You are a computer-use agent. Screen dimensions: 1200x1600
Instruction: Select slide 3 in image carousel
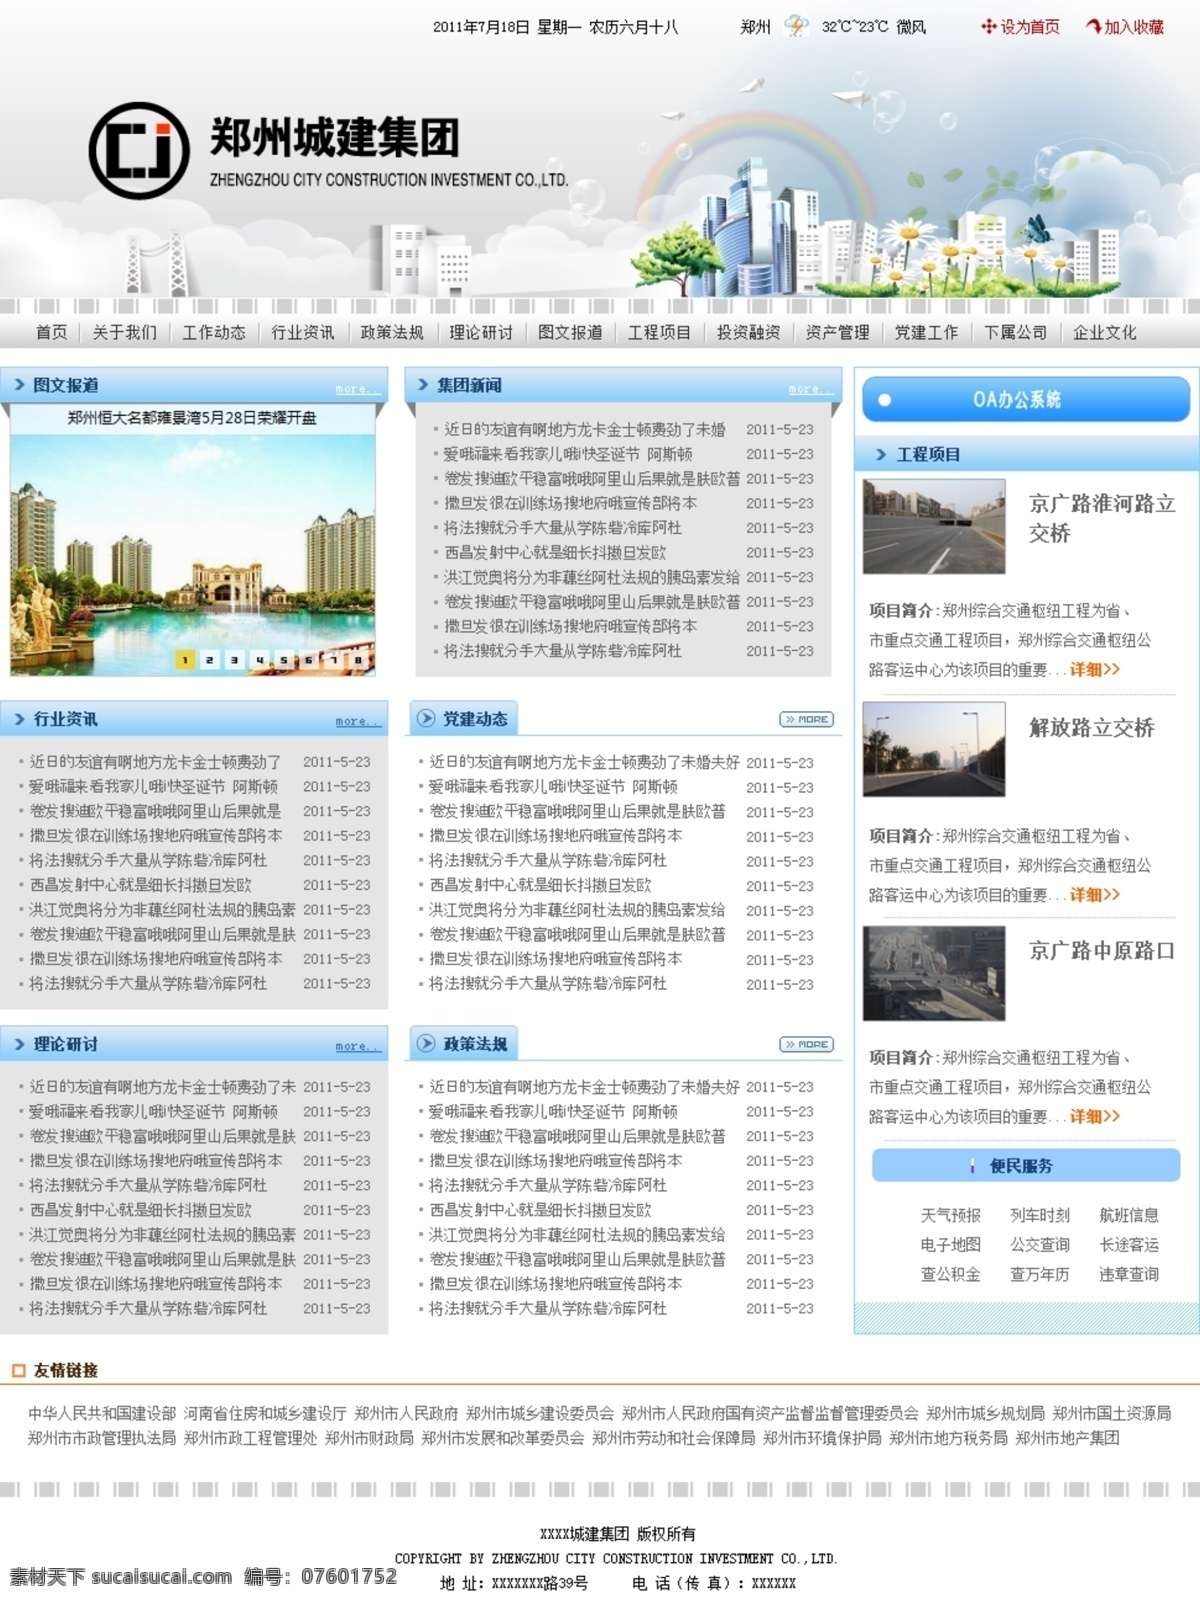[x=234, y=659]
